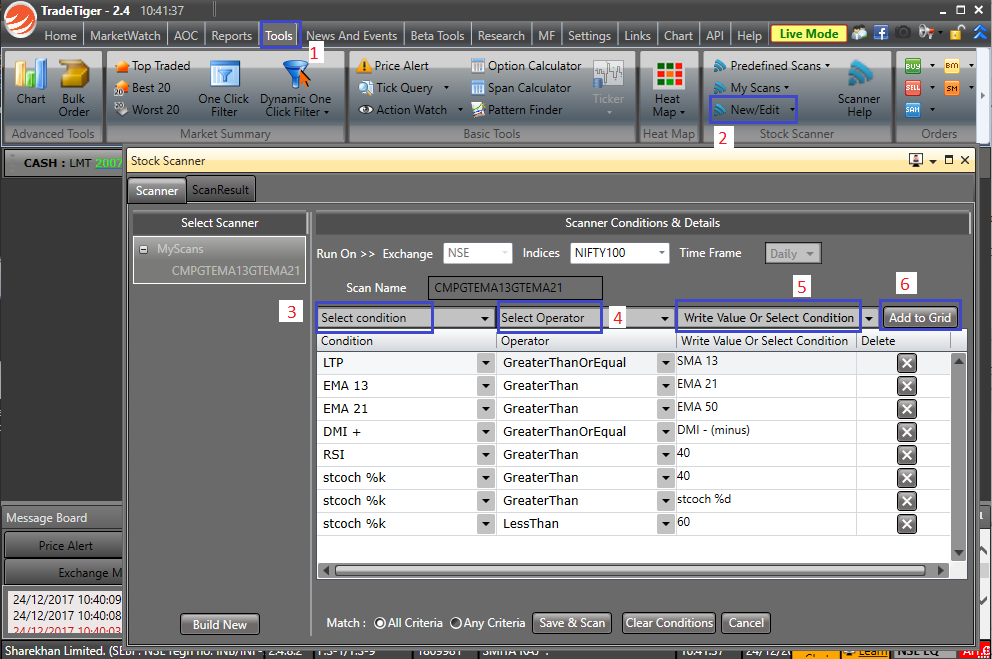992x659 pixels.
Task: Open the Heat Map tool
Action: point(669,89)
